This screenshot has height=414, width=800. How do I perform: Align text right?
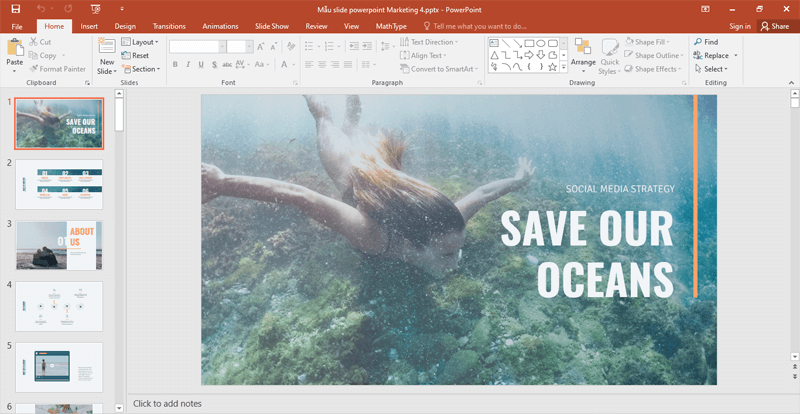[335, 64]
